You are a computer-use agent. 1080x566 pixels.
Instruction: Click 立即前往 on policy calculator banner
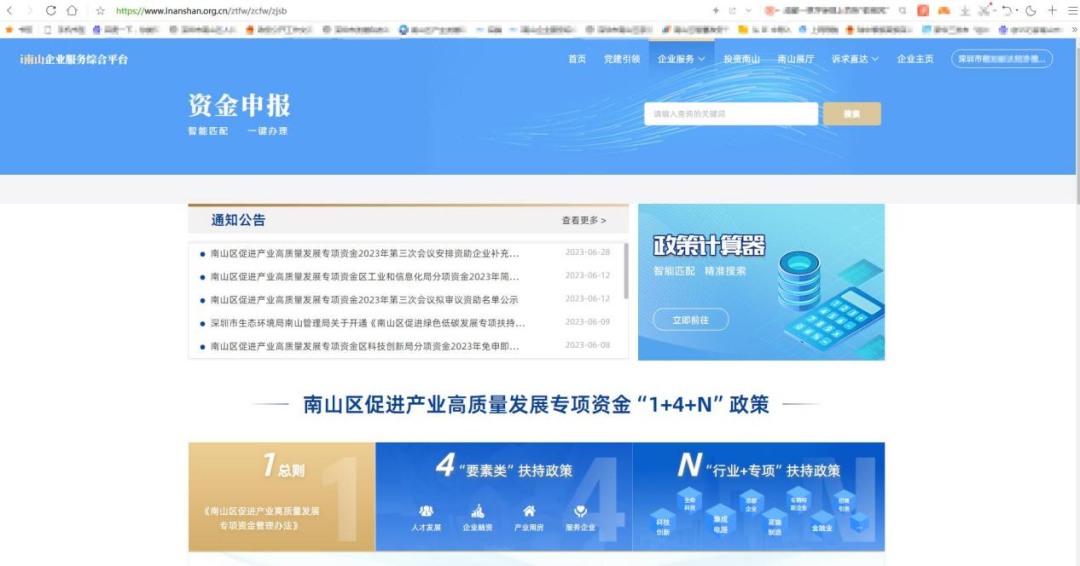690,319
